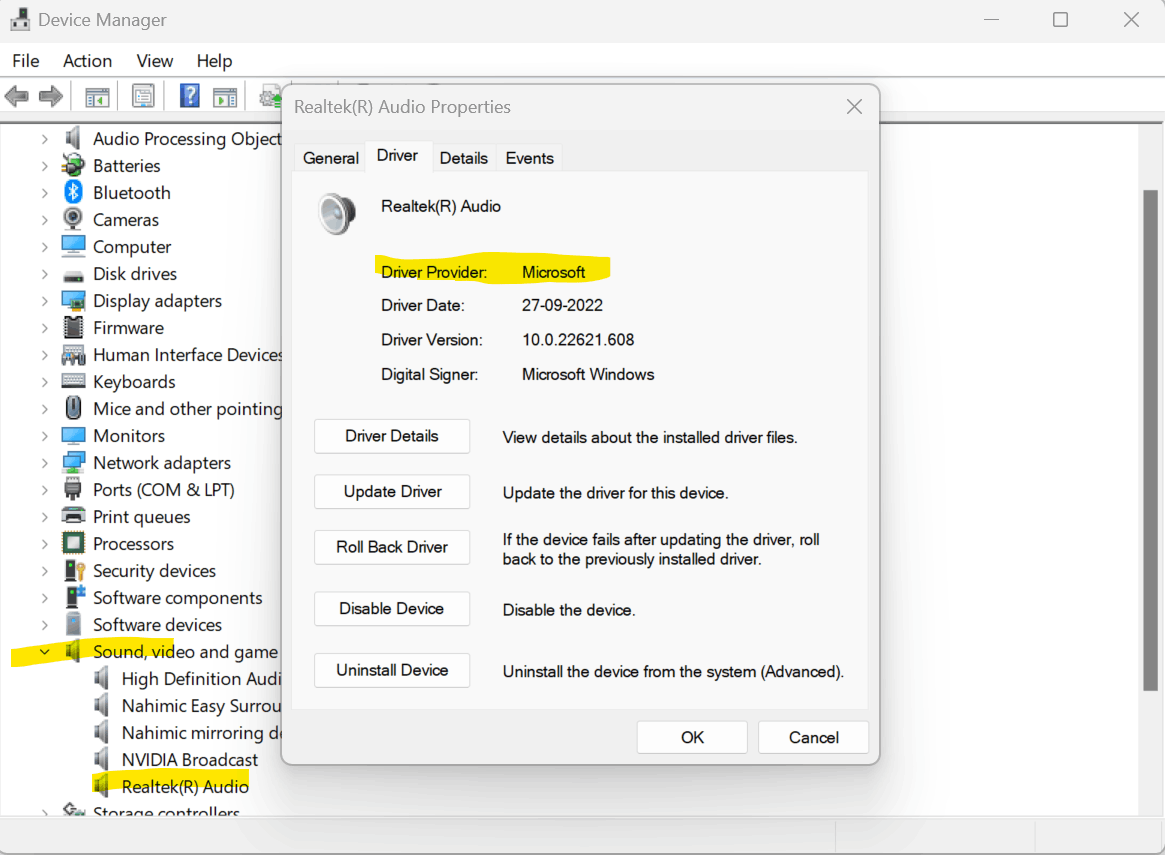Select the Cameras category icon

coord(73,219)
